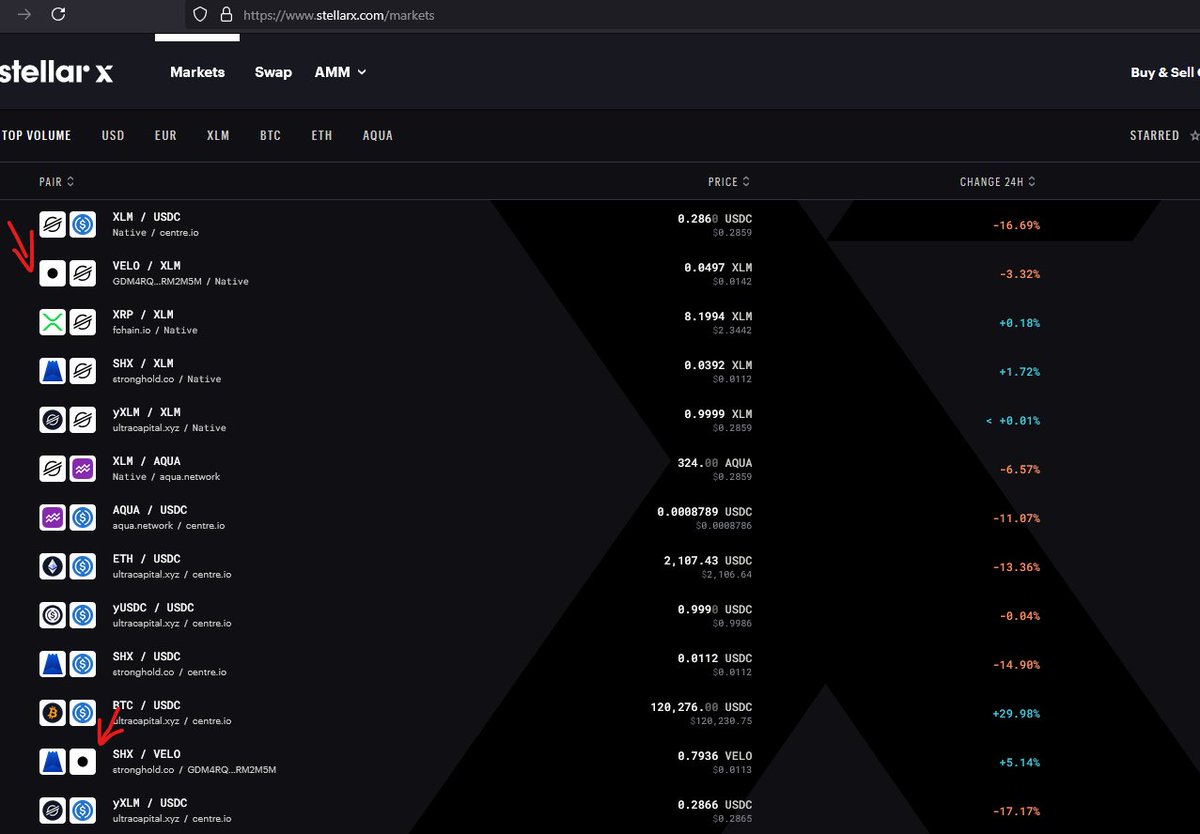
Task: Click the yXLM icon in yXLM / USDC row
Action: 52,811
